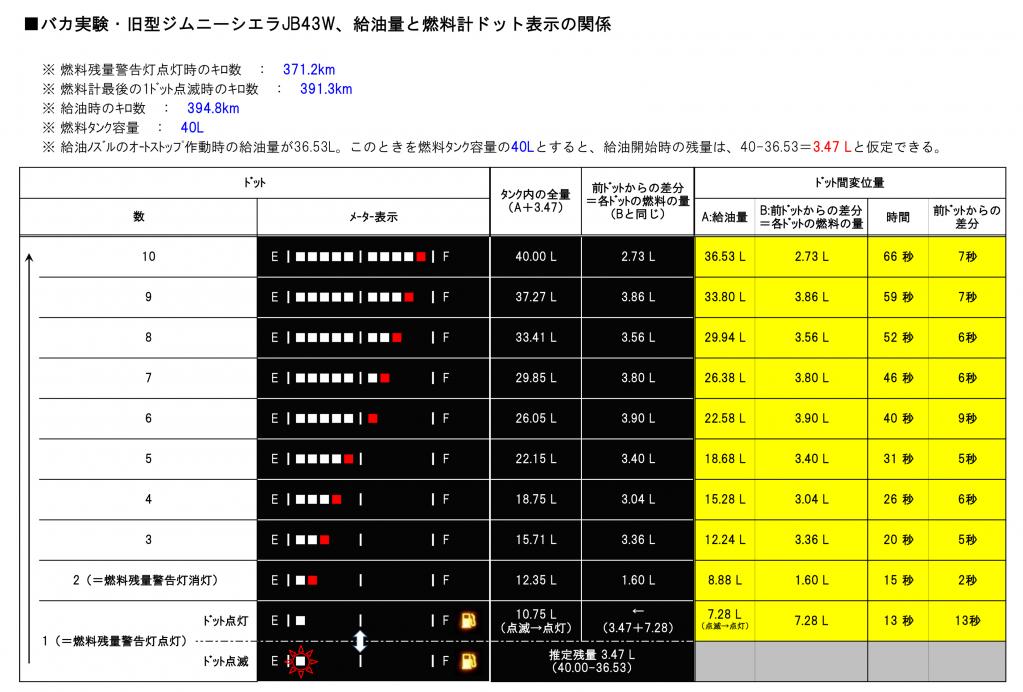This screenshot has height=692, width=1023.
Task: Click the yellow 12.24 L cell
Action: [724, 539]
